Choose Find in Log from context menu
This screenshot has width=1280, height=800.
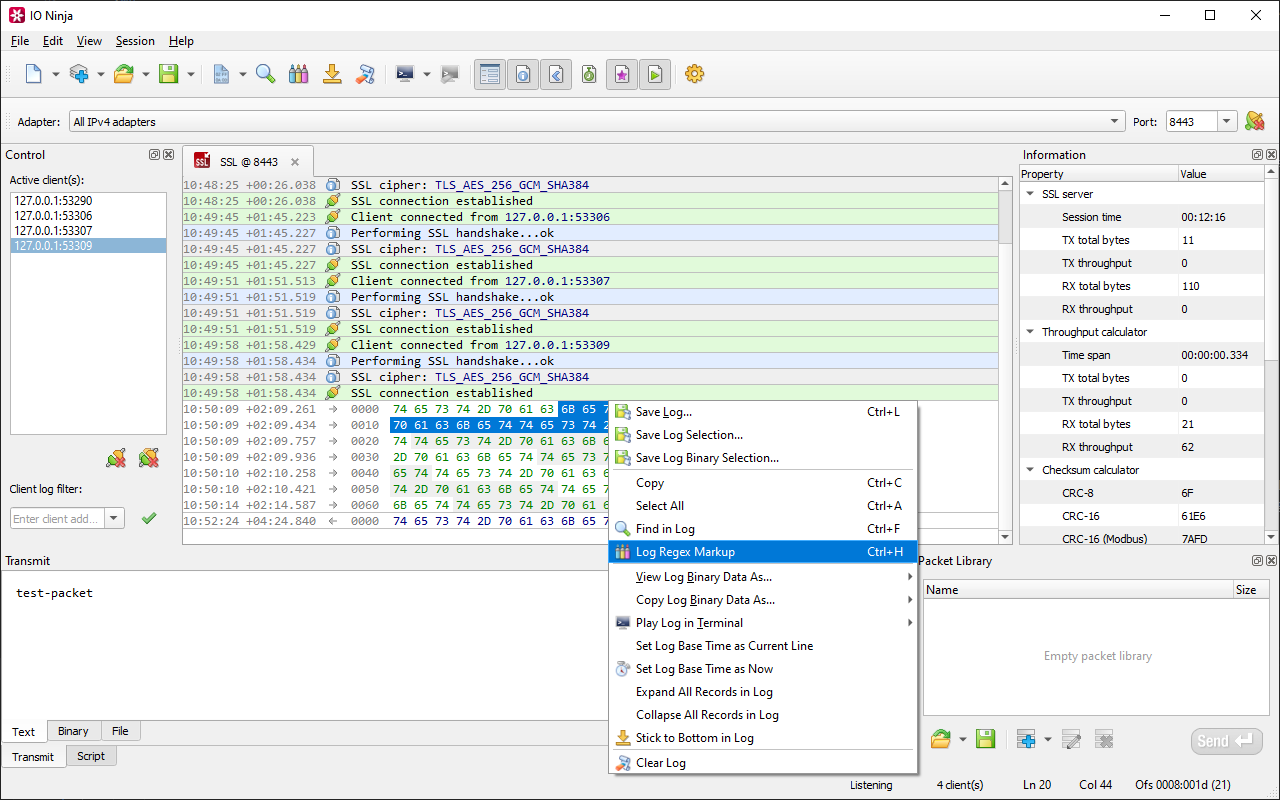coord(763,529)
